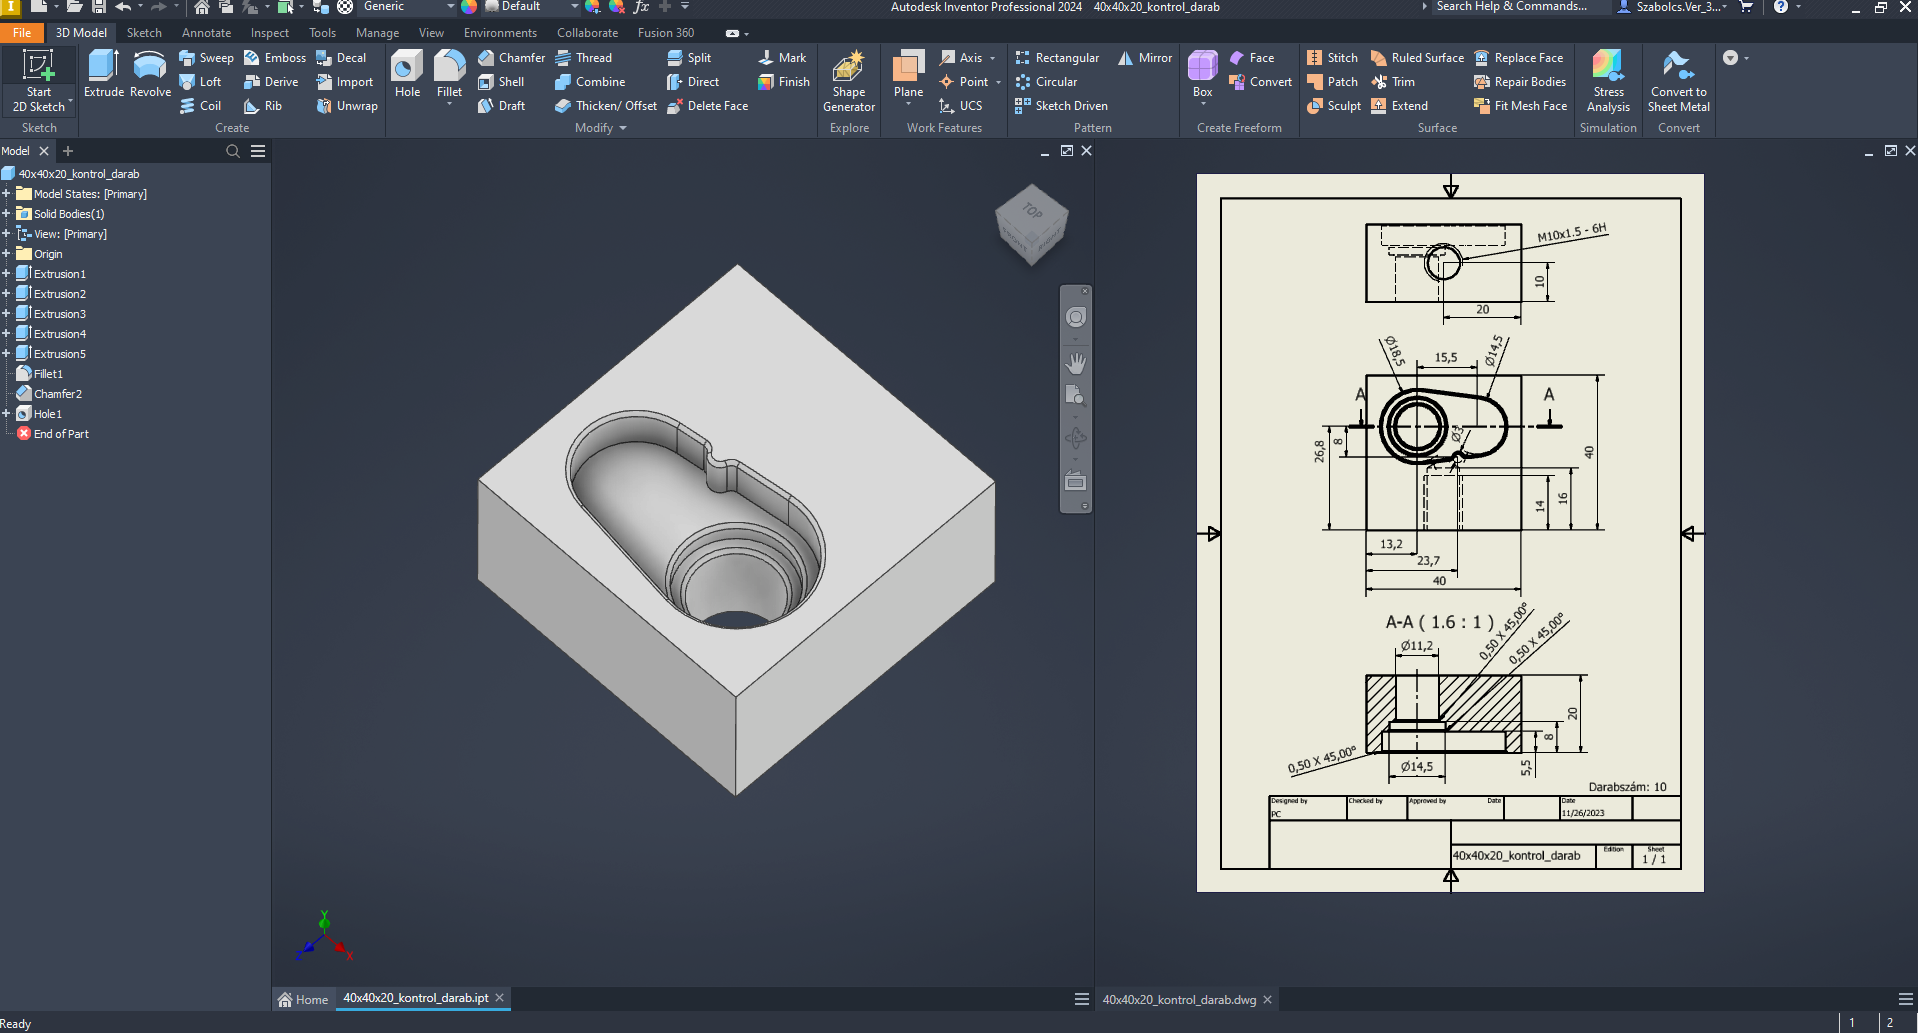Select the Fillet tool
Viewport: 1918px width, 1033px height.
coord(450,74)
